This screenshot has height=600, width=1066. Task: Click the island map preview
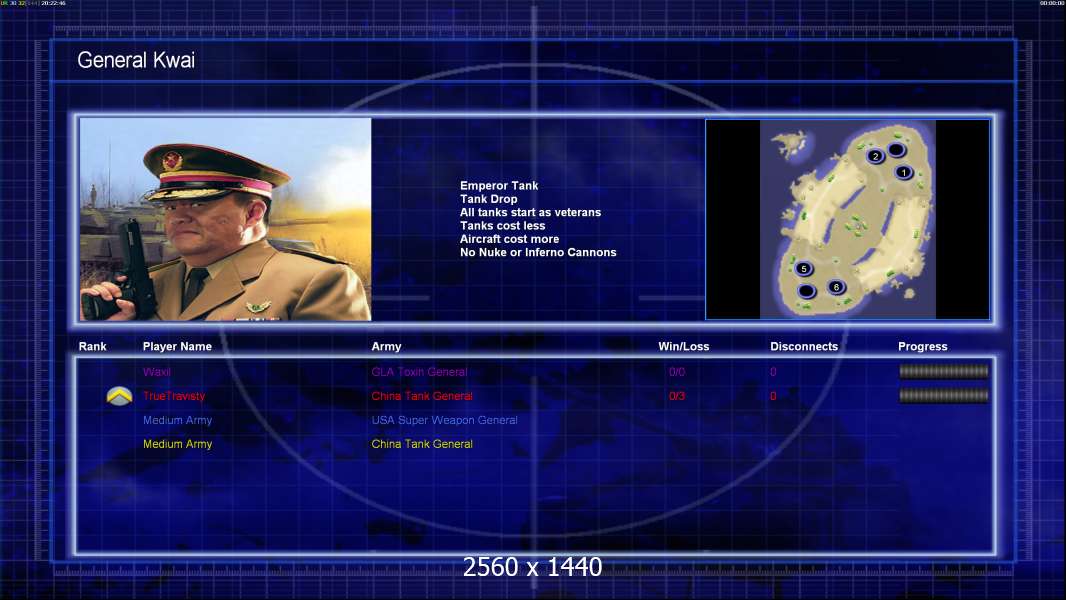(x=848, y=219)
